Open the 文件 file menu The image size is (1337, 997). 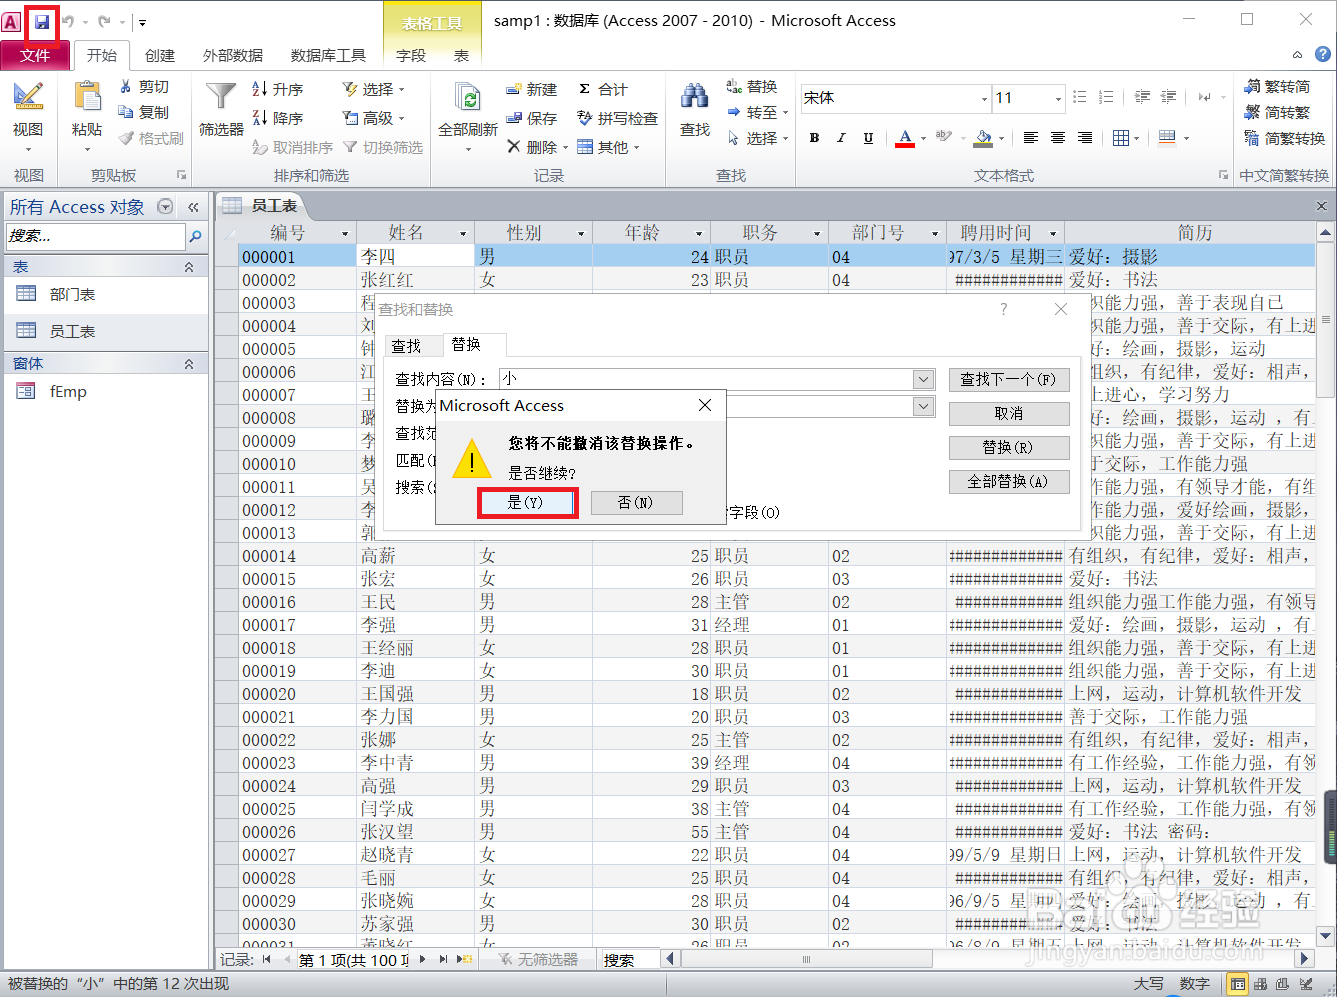click(35, 55)
